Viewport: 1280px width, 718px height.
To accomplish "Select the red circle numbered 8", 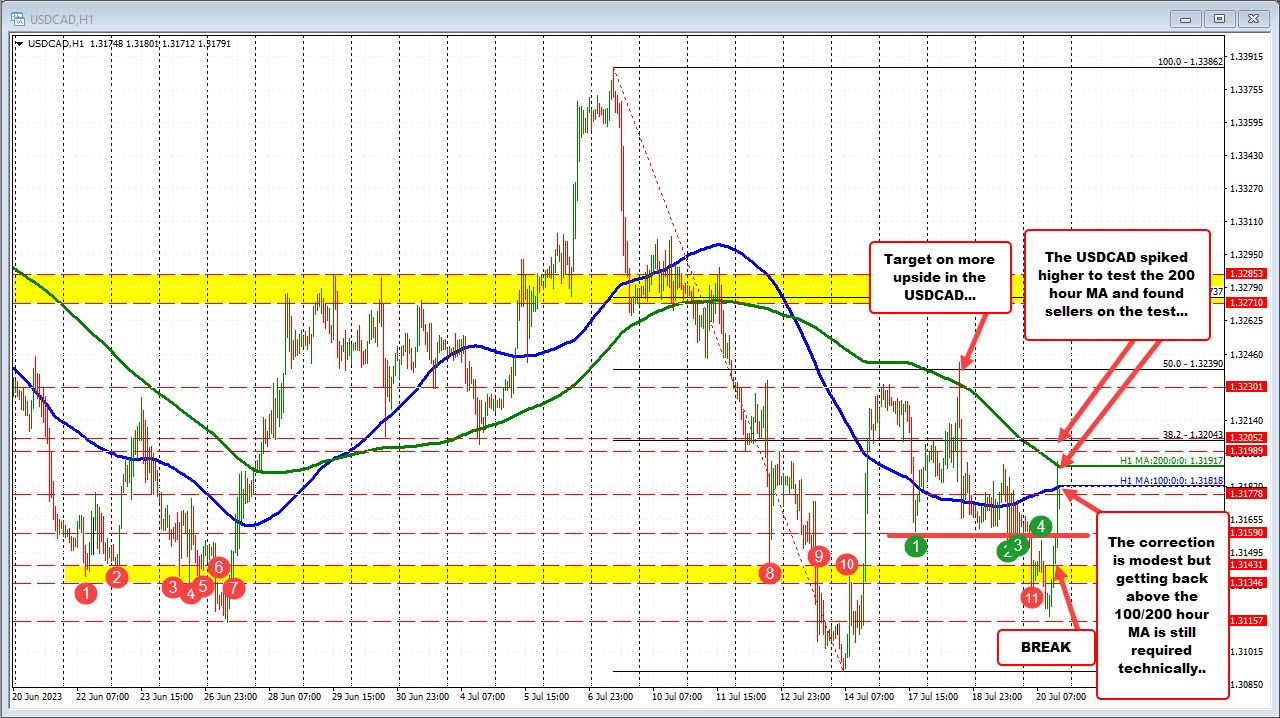I will pos(769,574).
